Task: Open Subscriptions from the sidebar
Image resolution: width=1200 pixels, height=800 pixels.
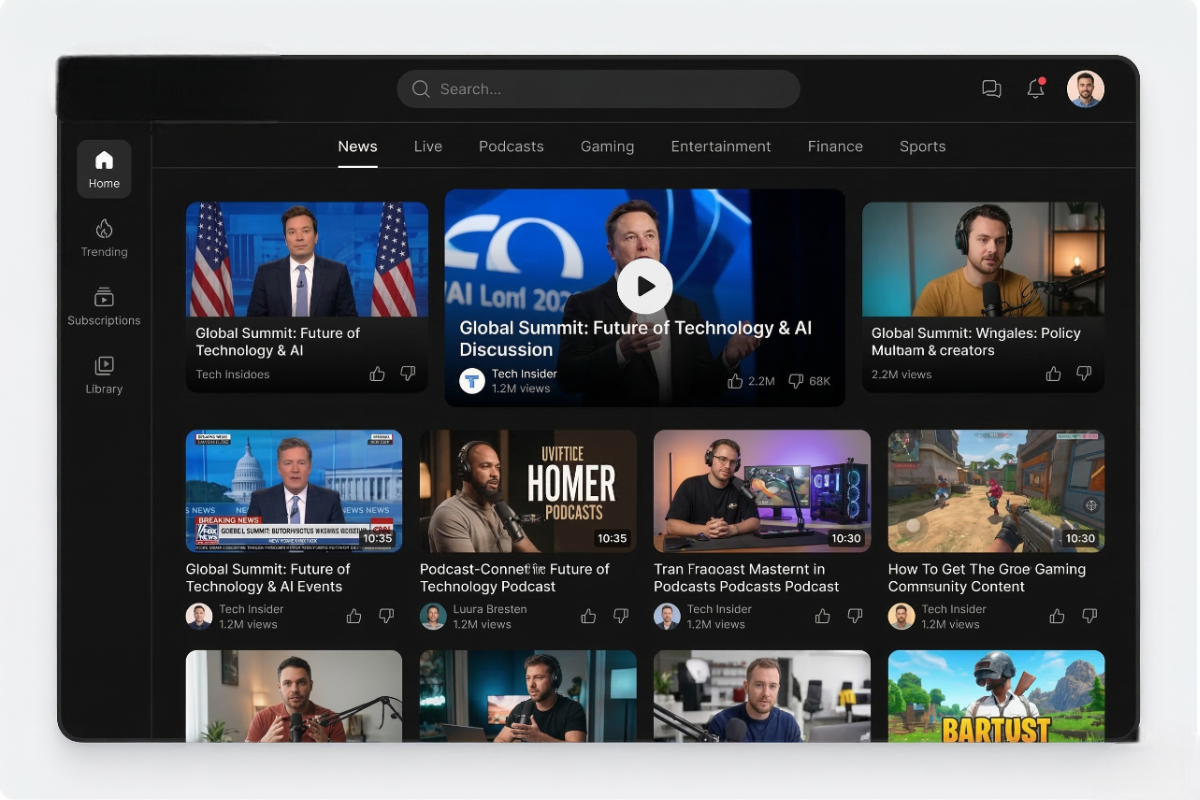Action: pos(104,306)
